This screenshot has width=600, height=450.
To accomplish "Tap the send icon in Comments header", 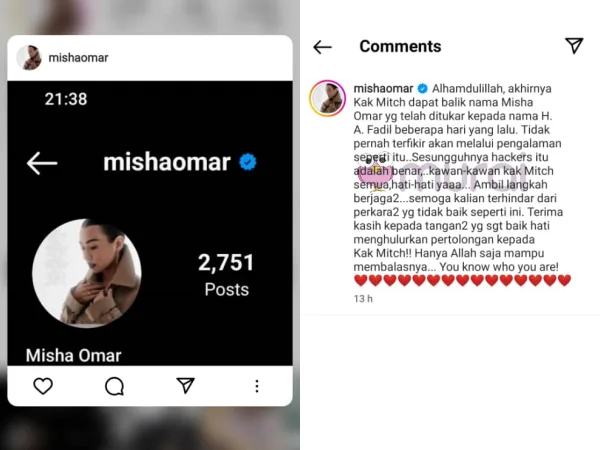I will tap(574, 46).
